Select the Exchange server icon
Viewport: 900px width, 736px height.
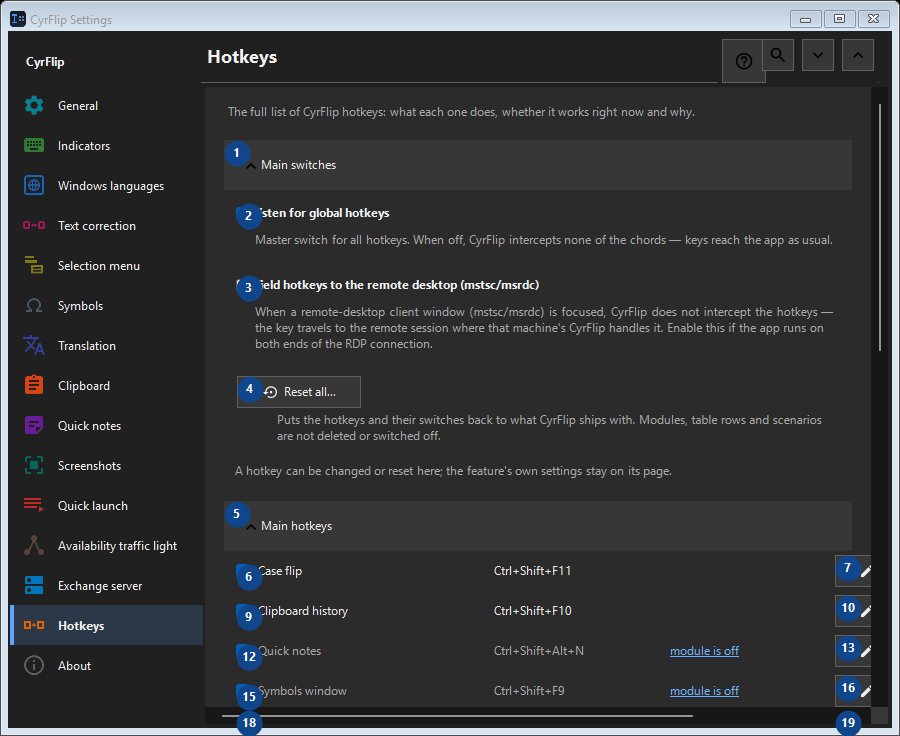click(34, 586)
